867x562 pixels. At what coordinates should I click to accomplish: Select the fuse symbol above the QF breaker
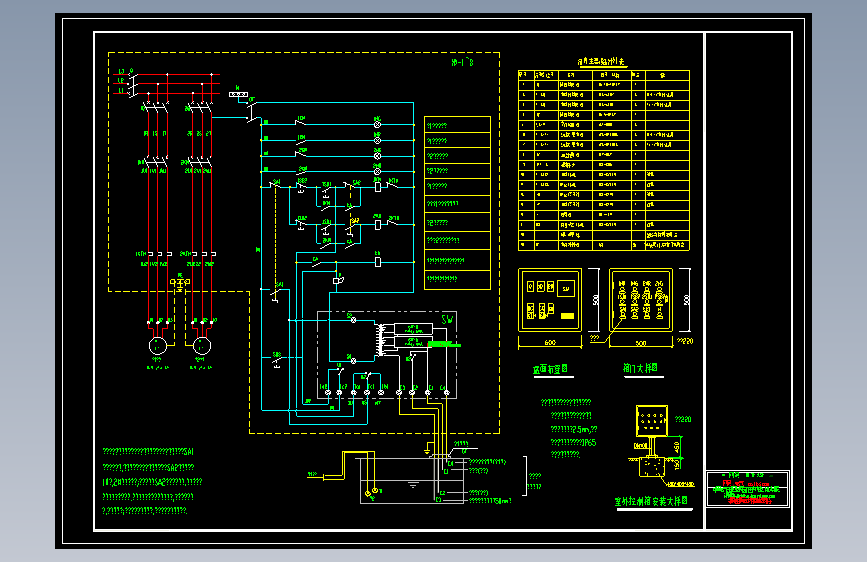[x=238, y=95]
